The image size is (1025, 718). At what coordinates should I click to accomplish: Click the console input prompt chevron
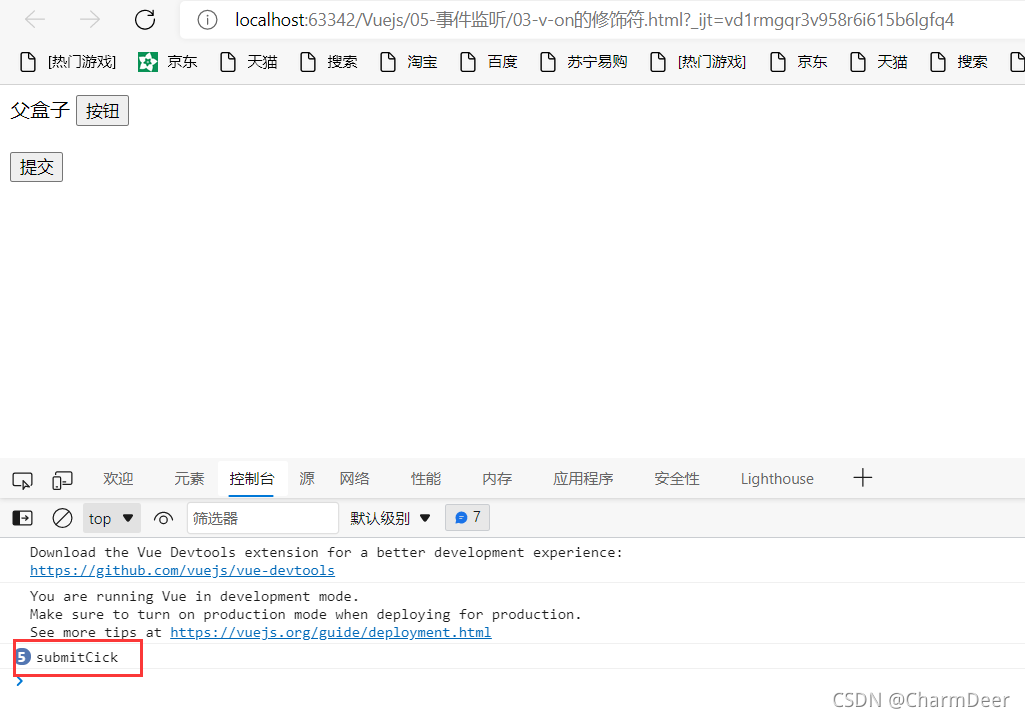[x=20, y=681]
